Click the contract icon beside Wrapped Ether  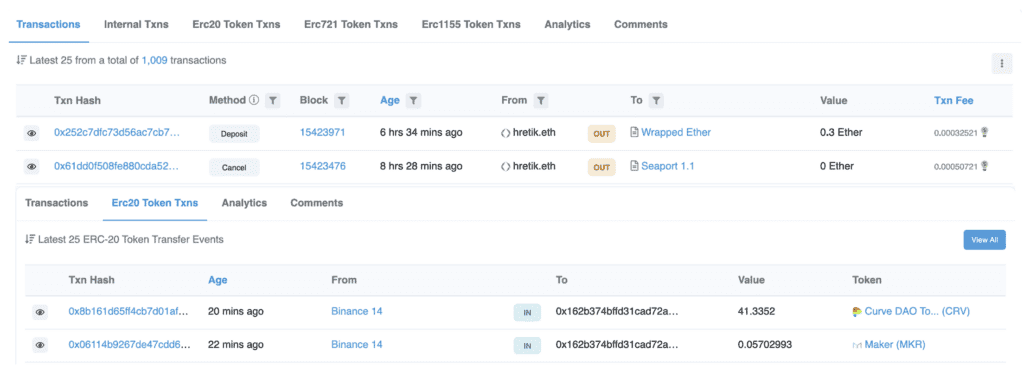click(x=634, y=132)
